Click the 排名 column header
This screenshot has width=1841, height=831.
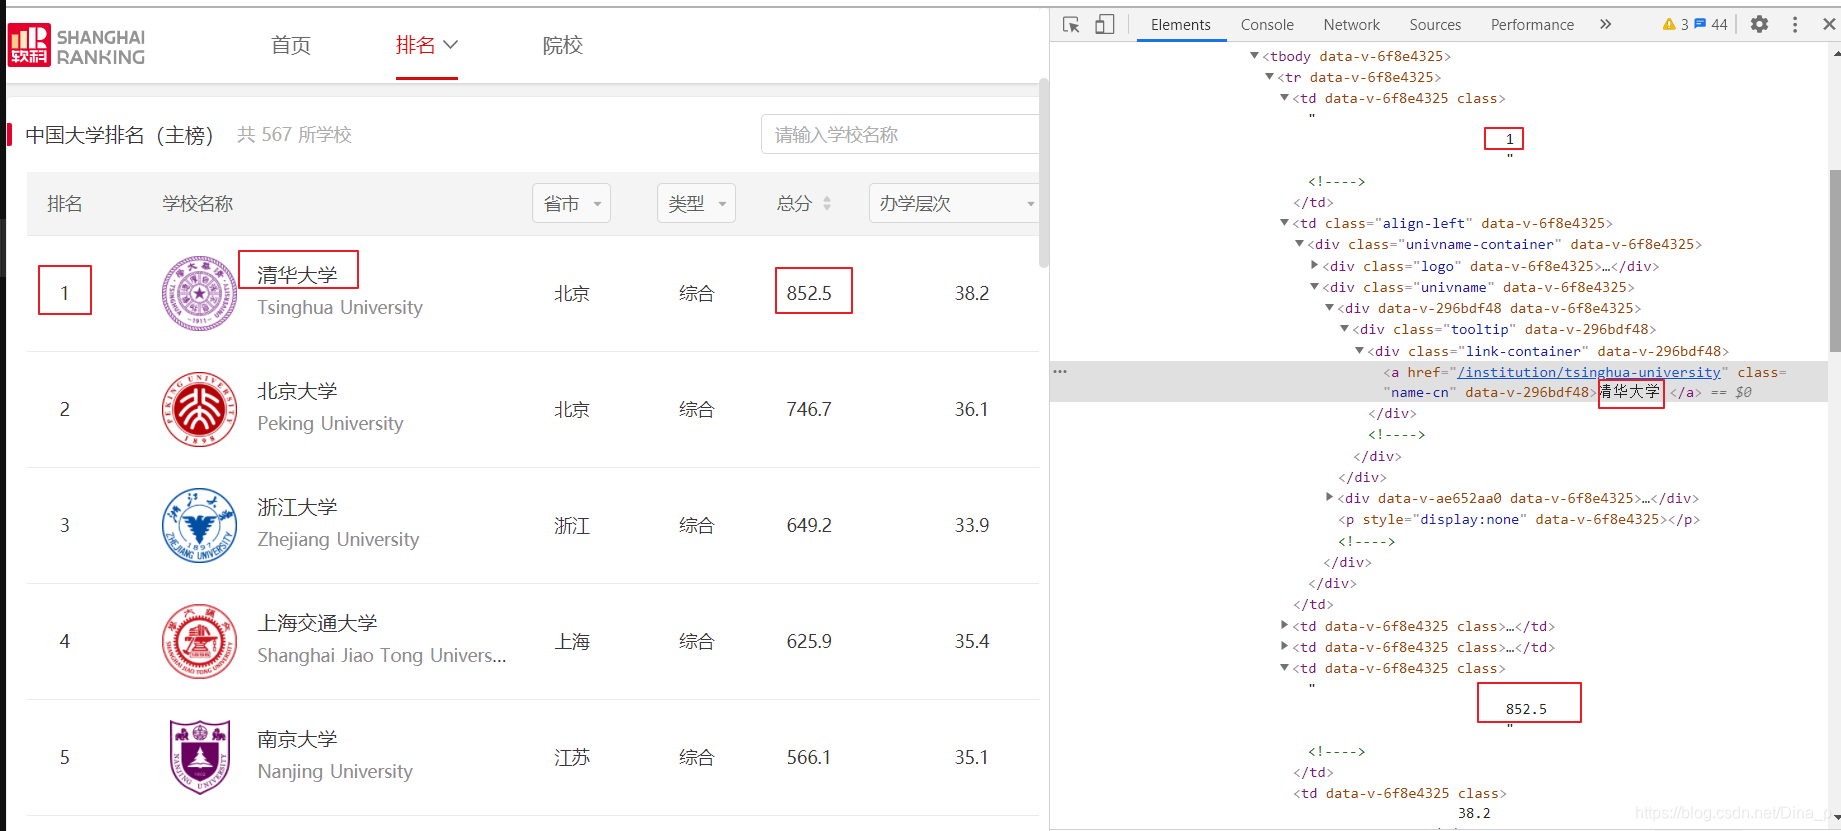click(65, 203)
